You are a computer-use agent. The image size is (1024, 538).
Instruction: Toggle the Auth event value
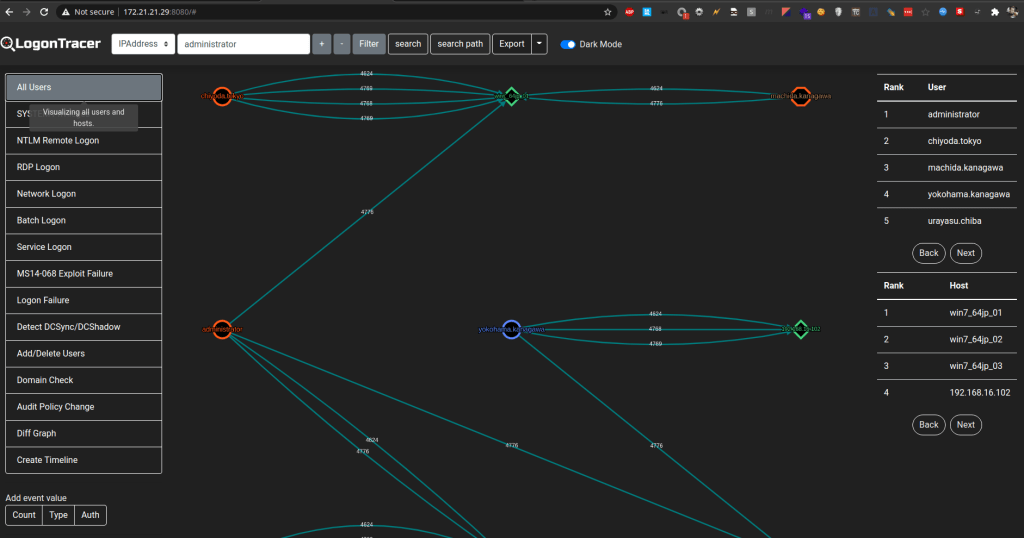pyautogui.click(x=90, y=515)
